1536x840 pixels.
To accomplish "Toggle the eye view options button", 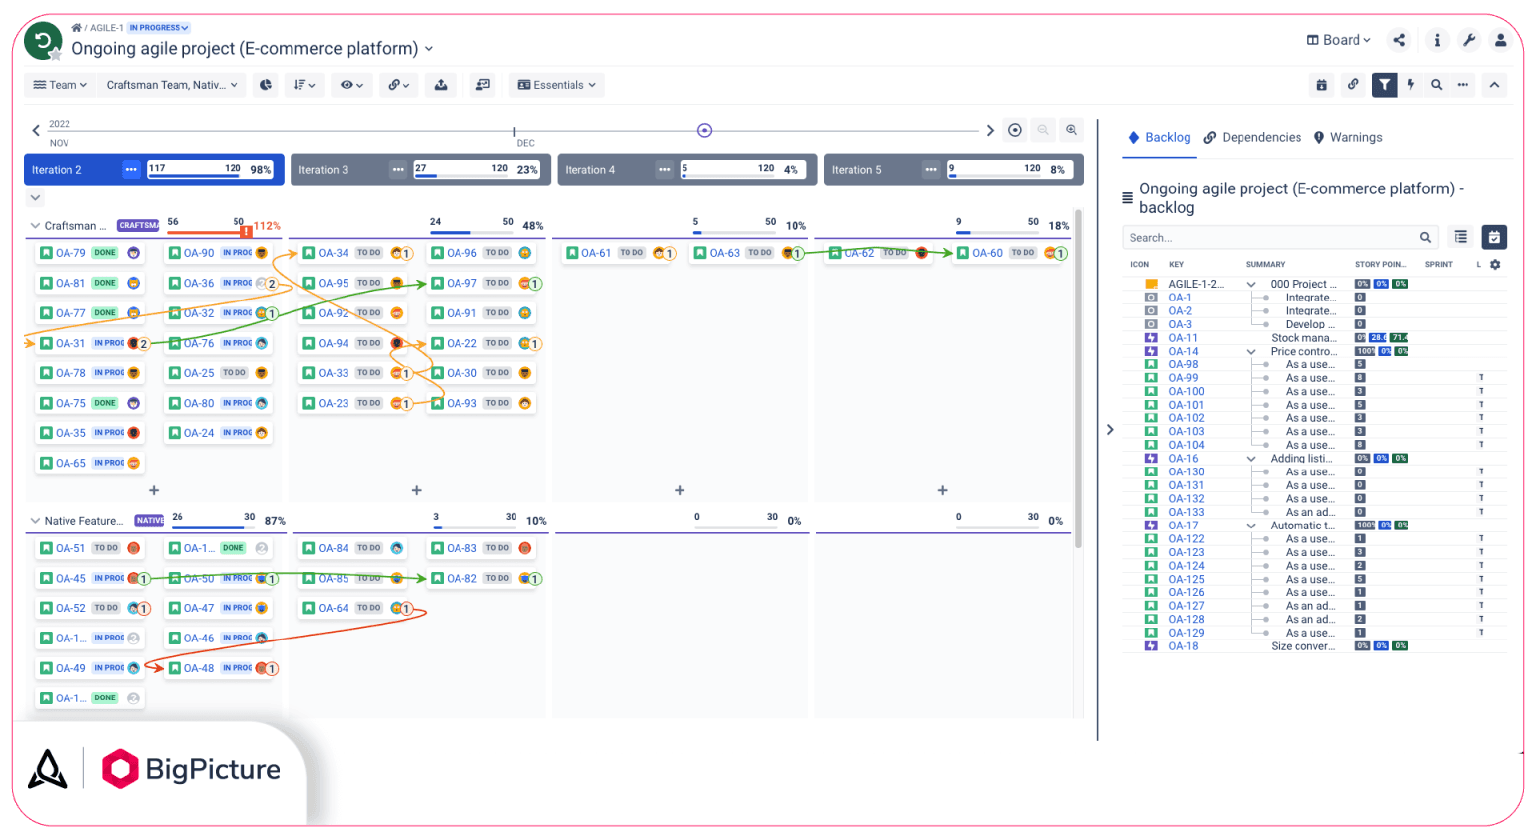I will pos(351,85).
